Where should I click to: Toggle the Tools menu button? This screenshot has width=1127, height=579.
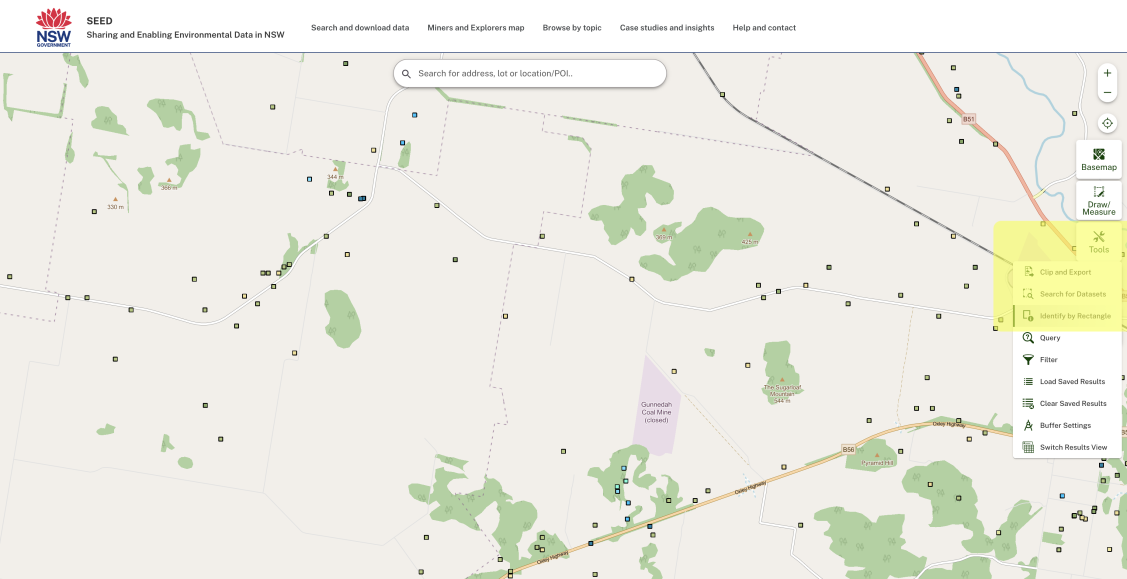click(x=1098, y=241)
